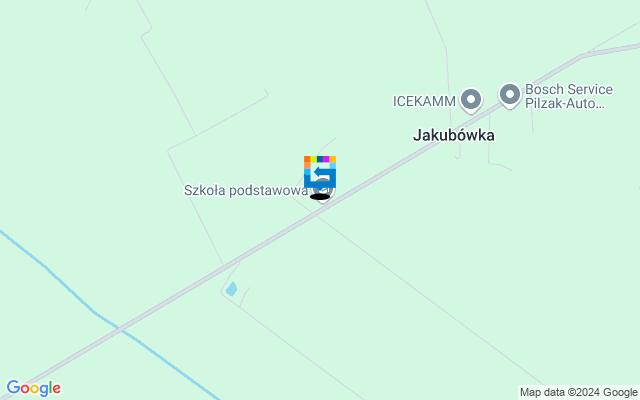Click the colorful arrow marker above the school
The width and height of the screenshot is (640, 400).
(320, 172)
